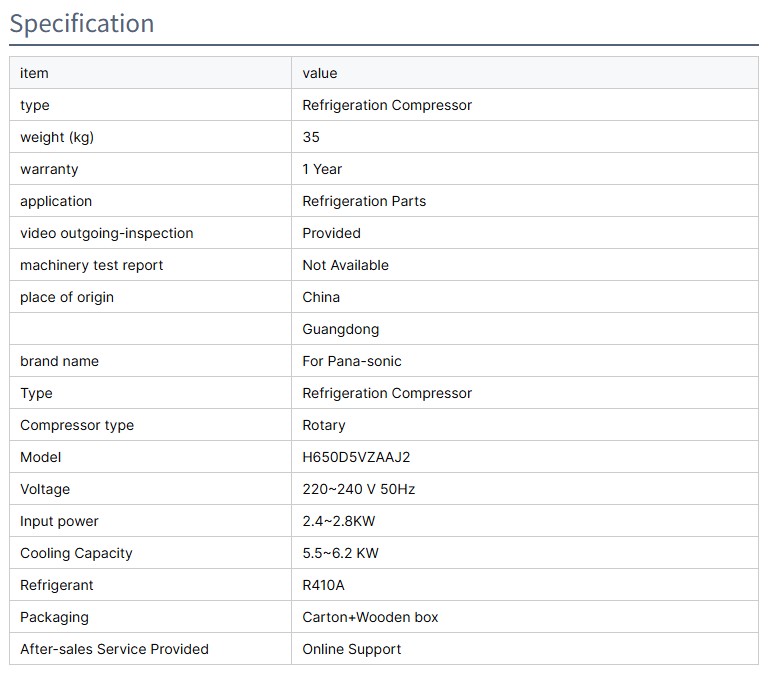This screenshot has height=673, width=770.
Task: Click the 'value' column header
Action: (x=320, y=73)
